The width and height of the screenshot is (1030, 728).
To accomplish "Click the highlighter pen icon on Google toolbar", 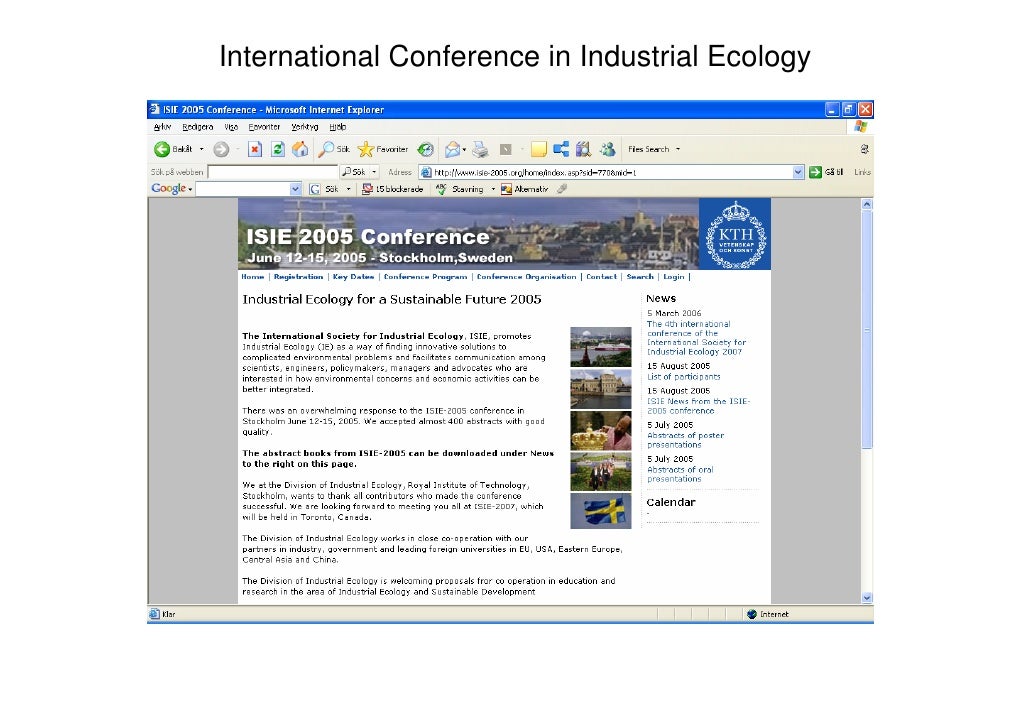I will (562, 189).
